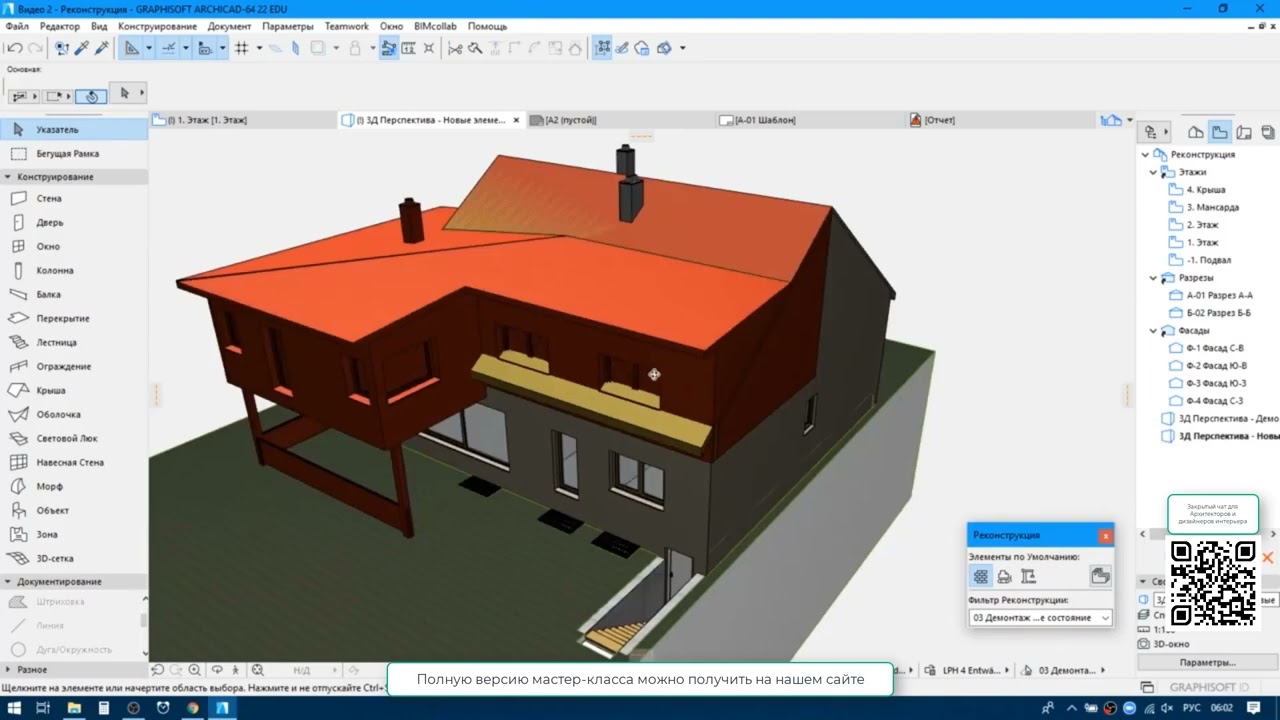
Task: Open the Файл menu
Action: tap(16, 26)
